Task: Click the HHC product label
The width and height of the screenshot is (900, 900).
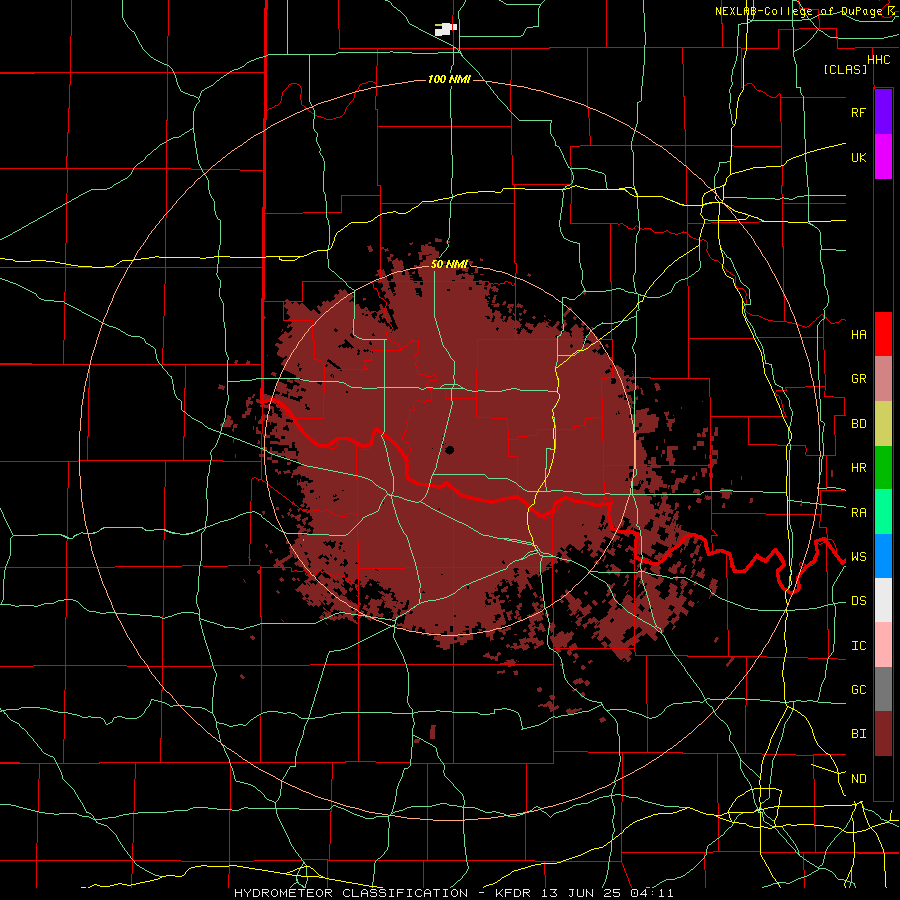Action: (878, 60)
